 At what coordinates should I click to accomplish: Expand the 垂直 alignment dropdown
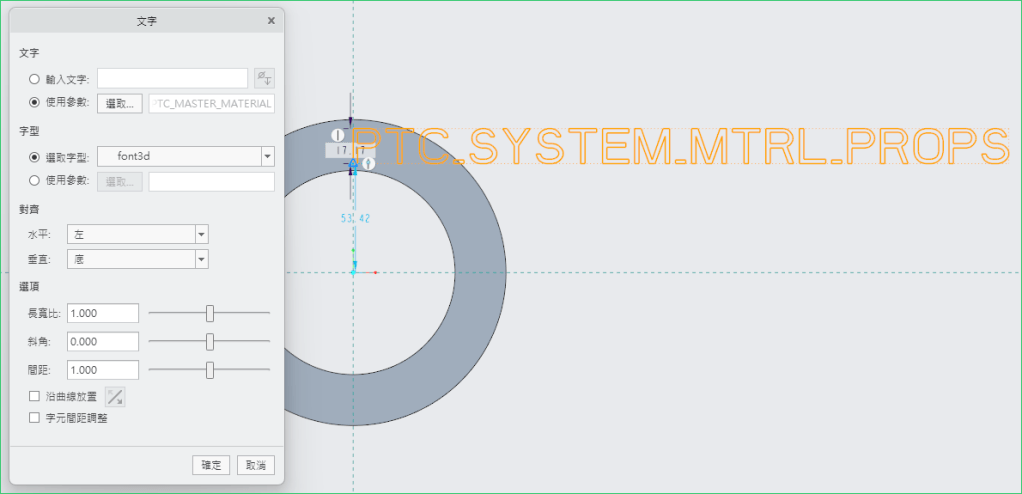(x=201, y=259)
